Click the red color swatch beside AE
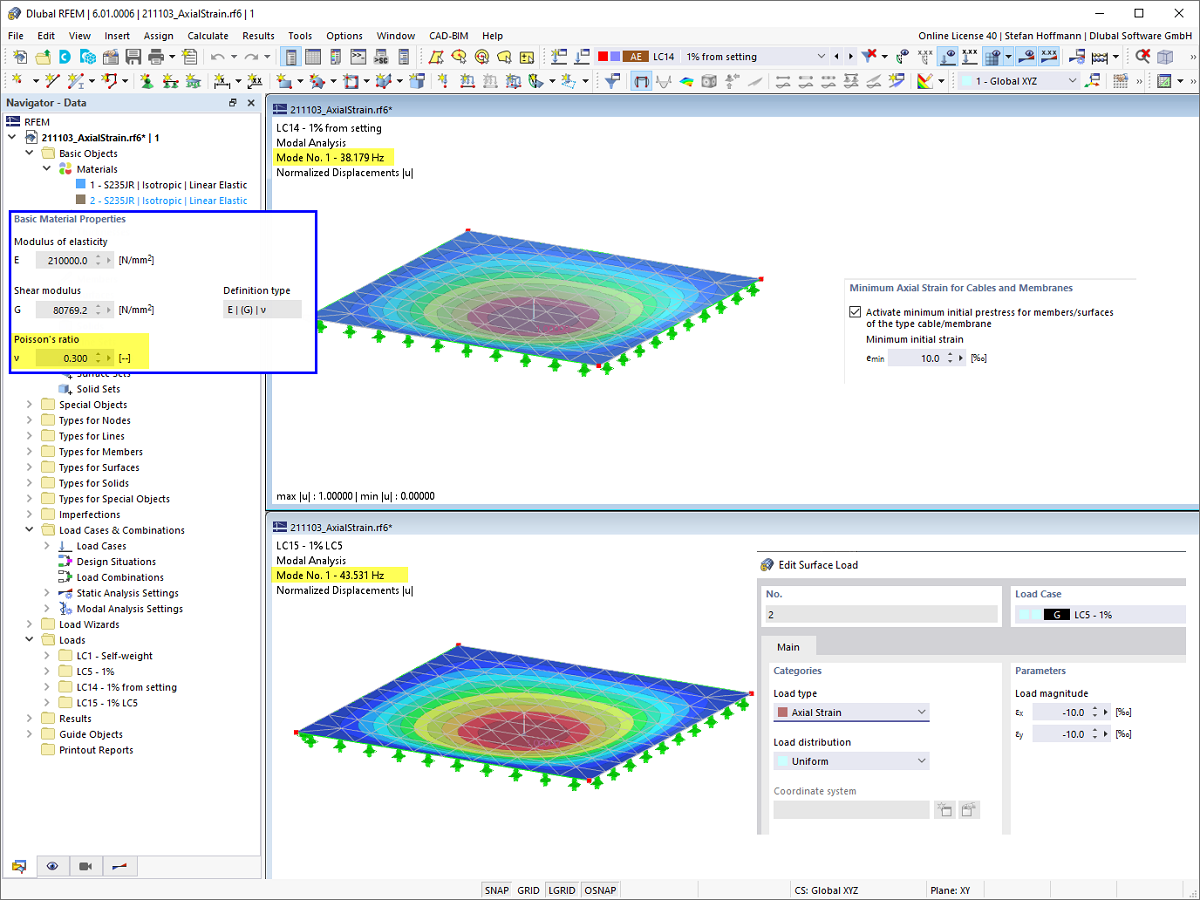Viewport: 1200px width, 900px height. pos(602,56)
